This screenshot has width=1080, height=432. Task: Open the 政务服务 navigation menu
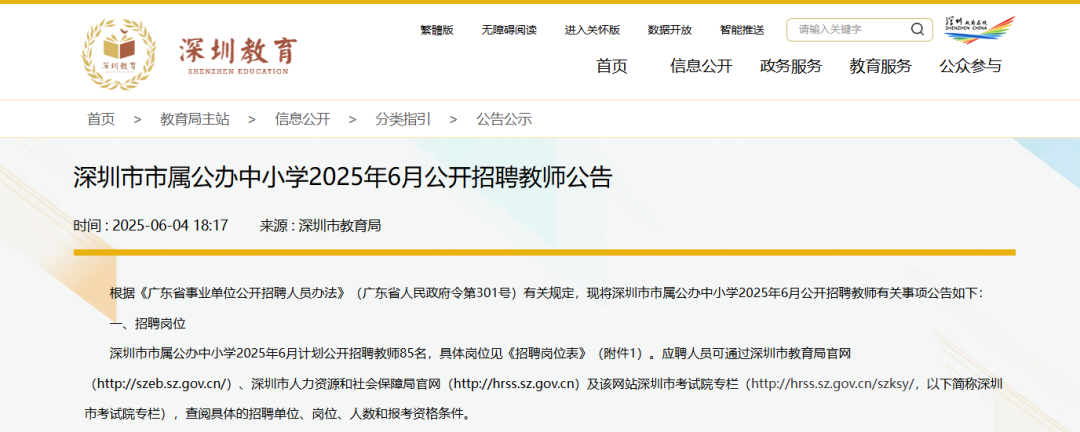coord(790,67)
